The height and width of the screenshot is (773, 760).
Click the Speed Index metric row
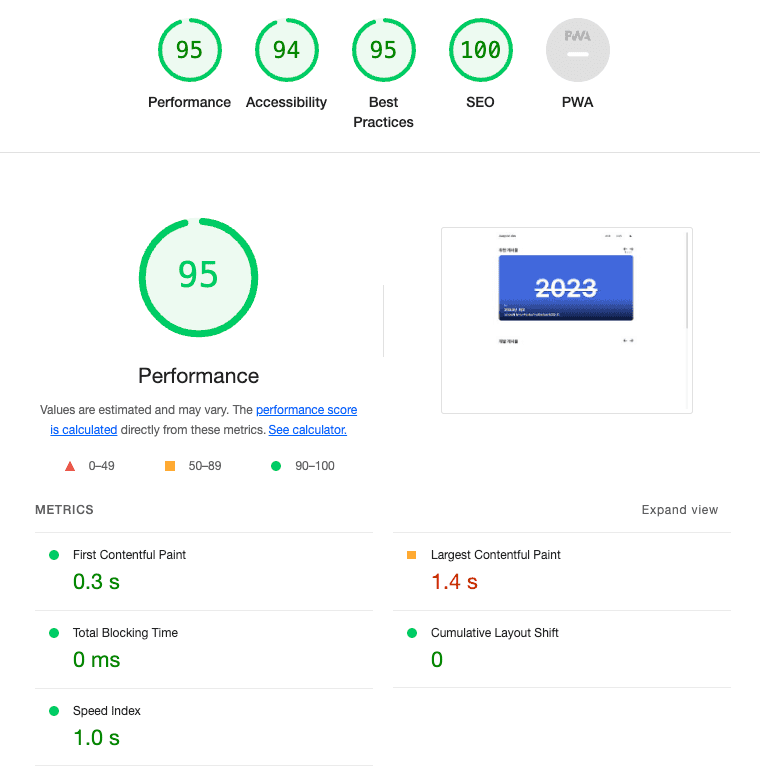[x=107, y=711]
